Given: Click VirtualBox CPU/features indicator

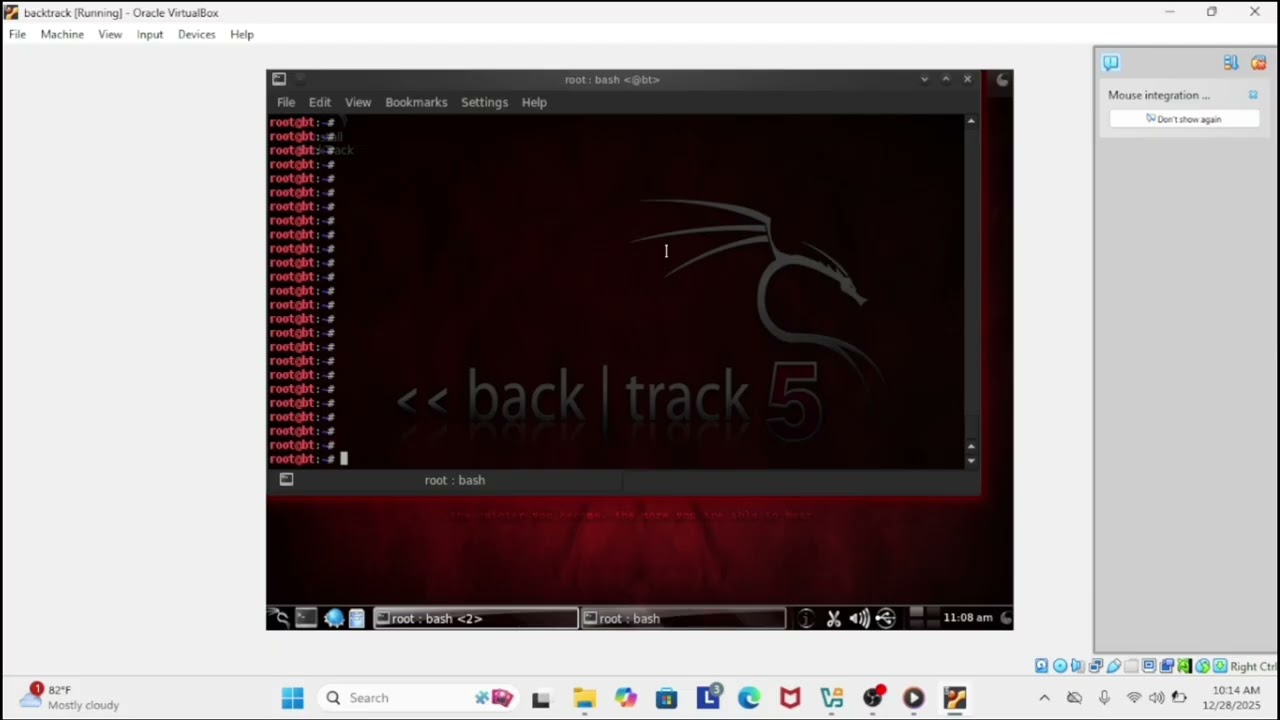Looking at the screenshot, I should (1184, 666).
